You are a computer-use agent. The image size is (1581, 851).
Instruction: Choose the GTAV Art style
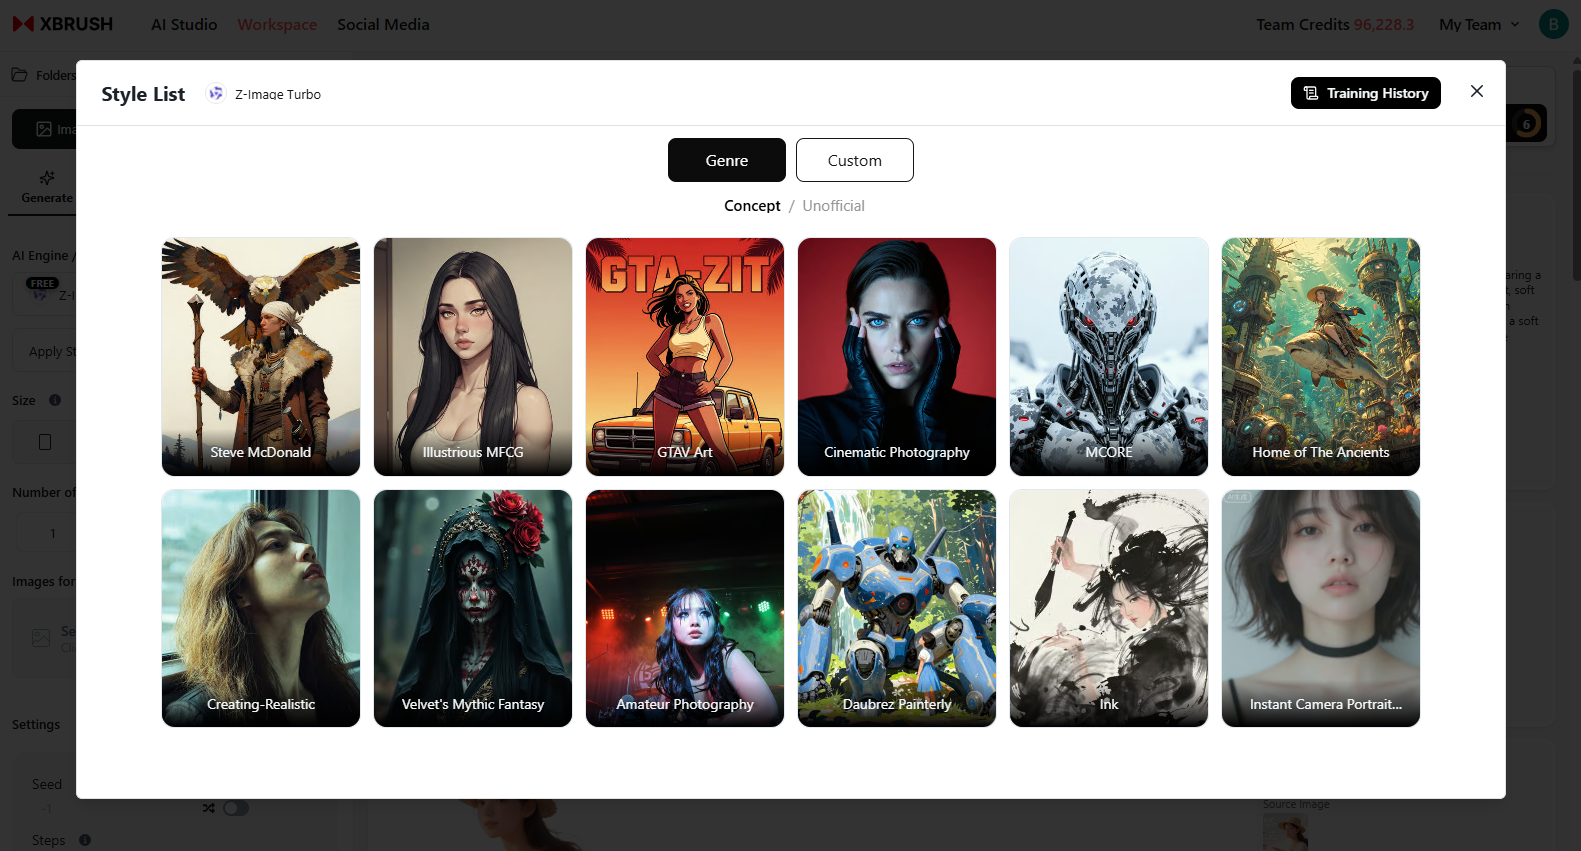point(685,357)
